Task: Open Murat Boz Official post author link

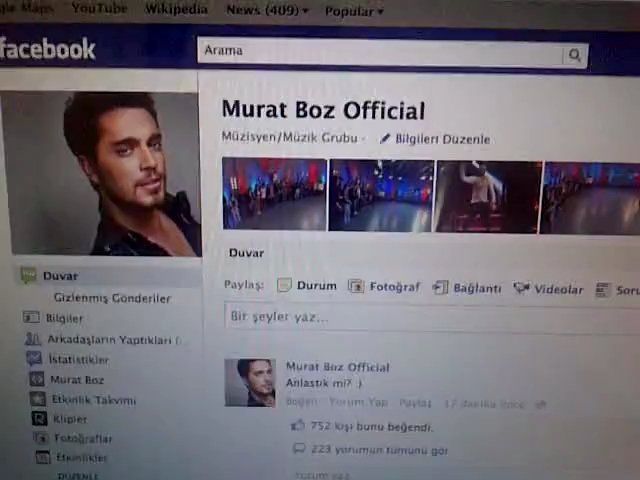Action: tap(338, 367)
